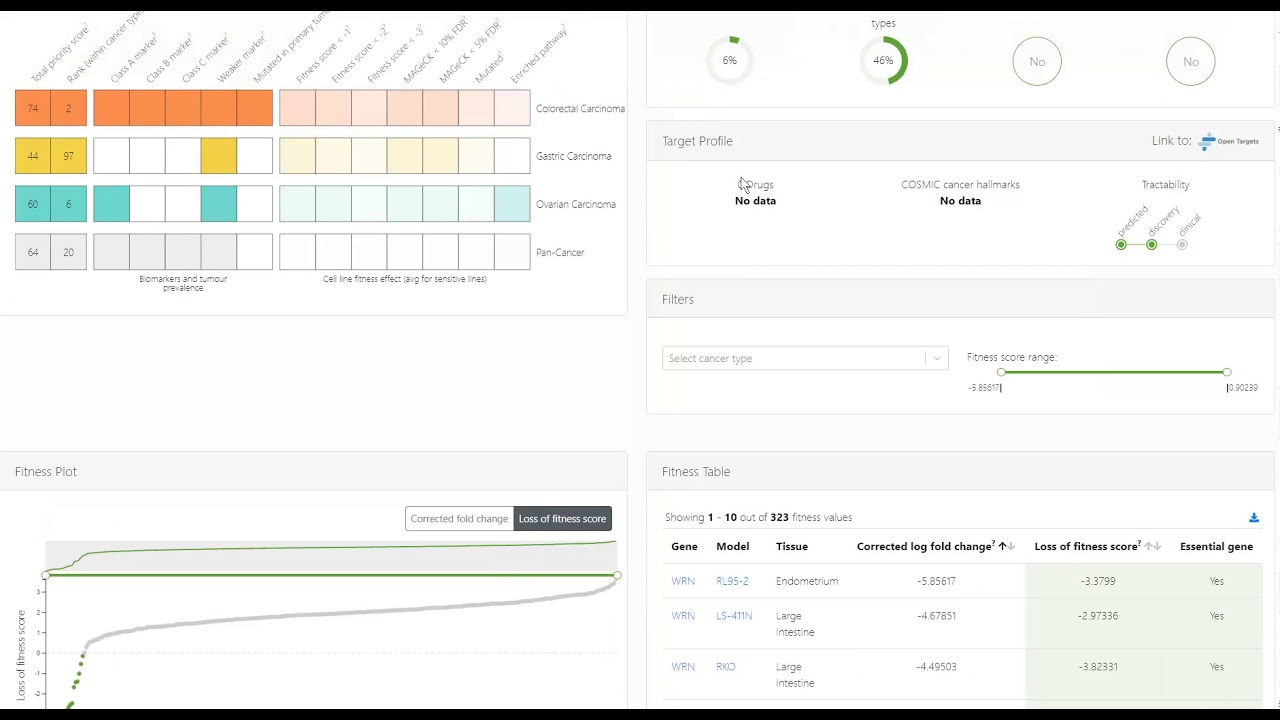The width and height of the screenshot is (1280, 720).
Task: Click the Target Profile panel title
Action: pyautogui.click(x=697, y=141)
